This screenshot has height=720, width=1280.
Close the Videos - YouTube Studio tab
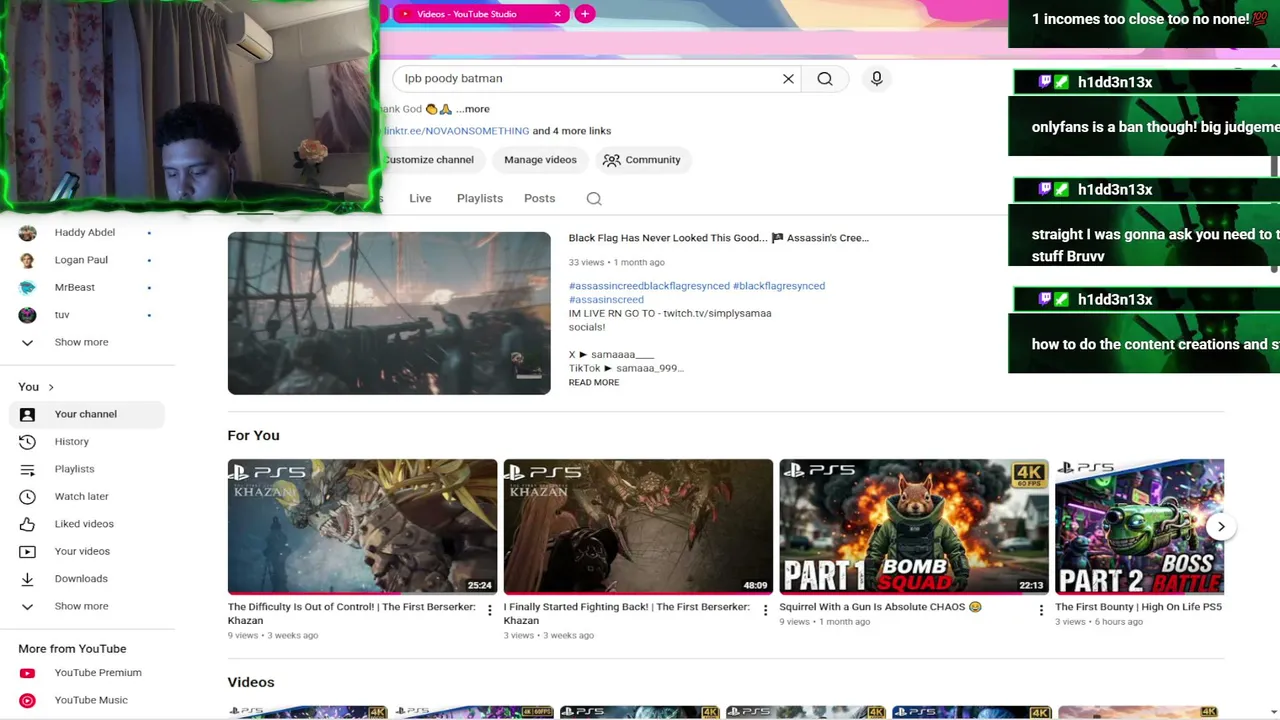click(557, 14)
